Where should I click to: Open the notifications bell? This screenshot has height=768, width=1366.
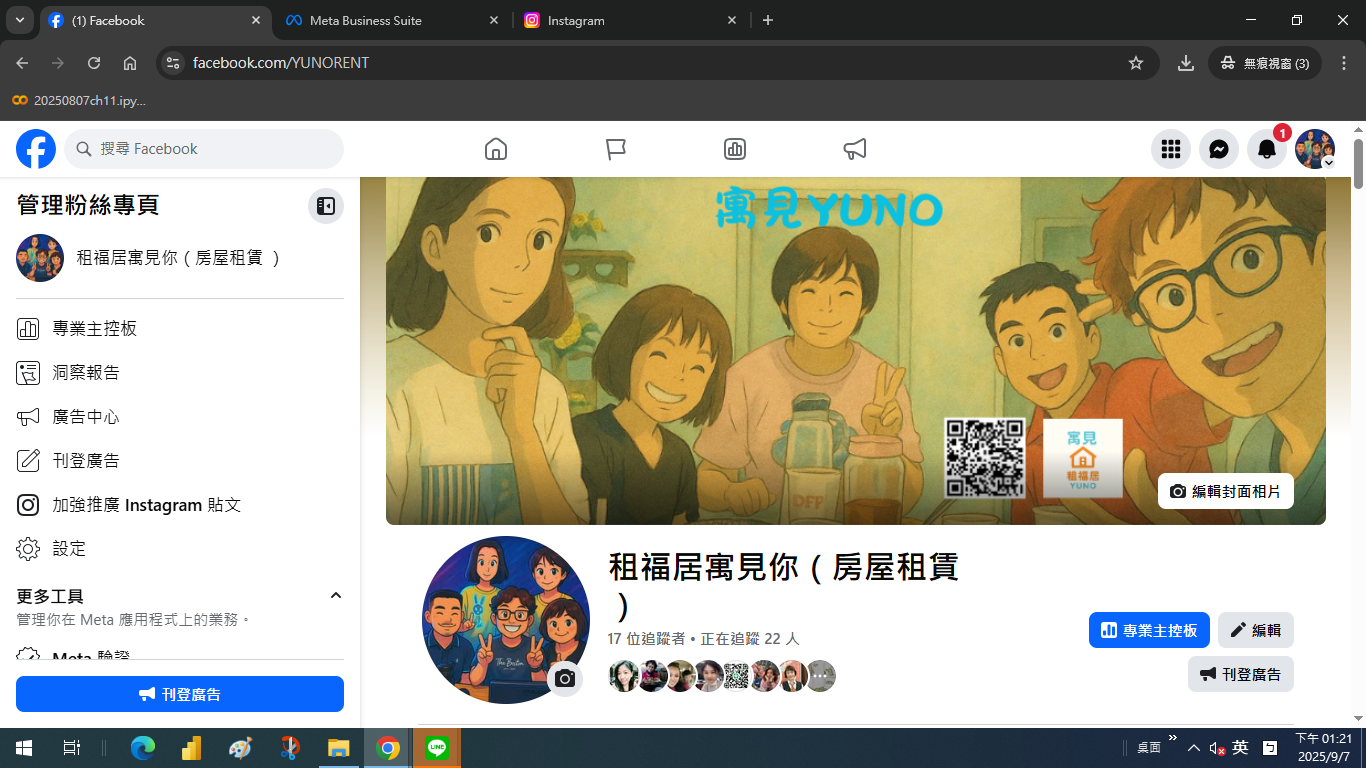click(x=1266, y=149)
